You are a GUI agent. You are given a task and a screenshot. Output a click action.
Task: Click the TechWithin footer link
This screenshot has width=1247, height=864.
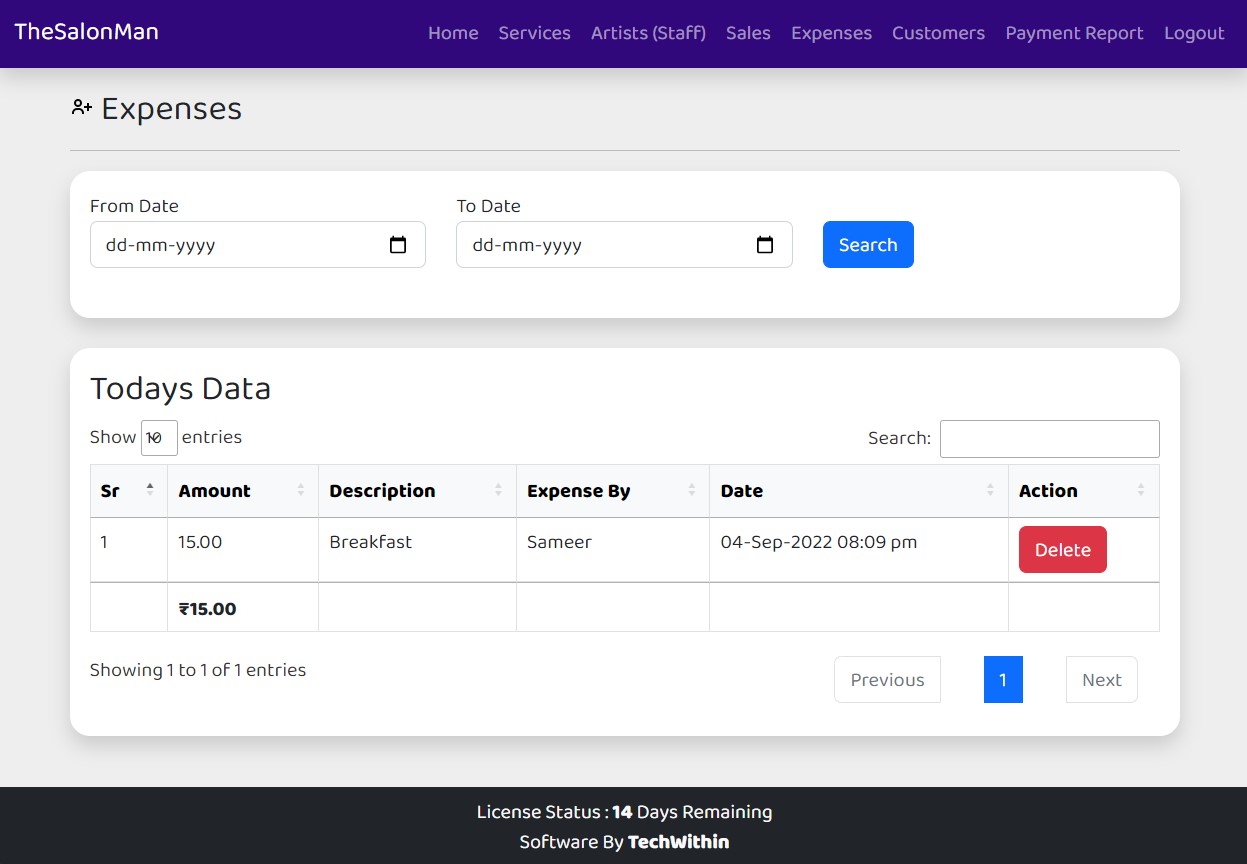(x=678, y=842)
